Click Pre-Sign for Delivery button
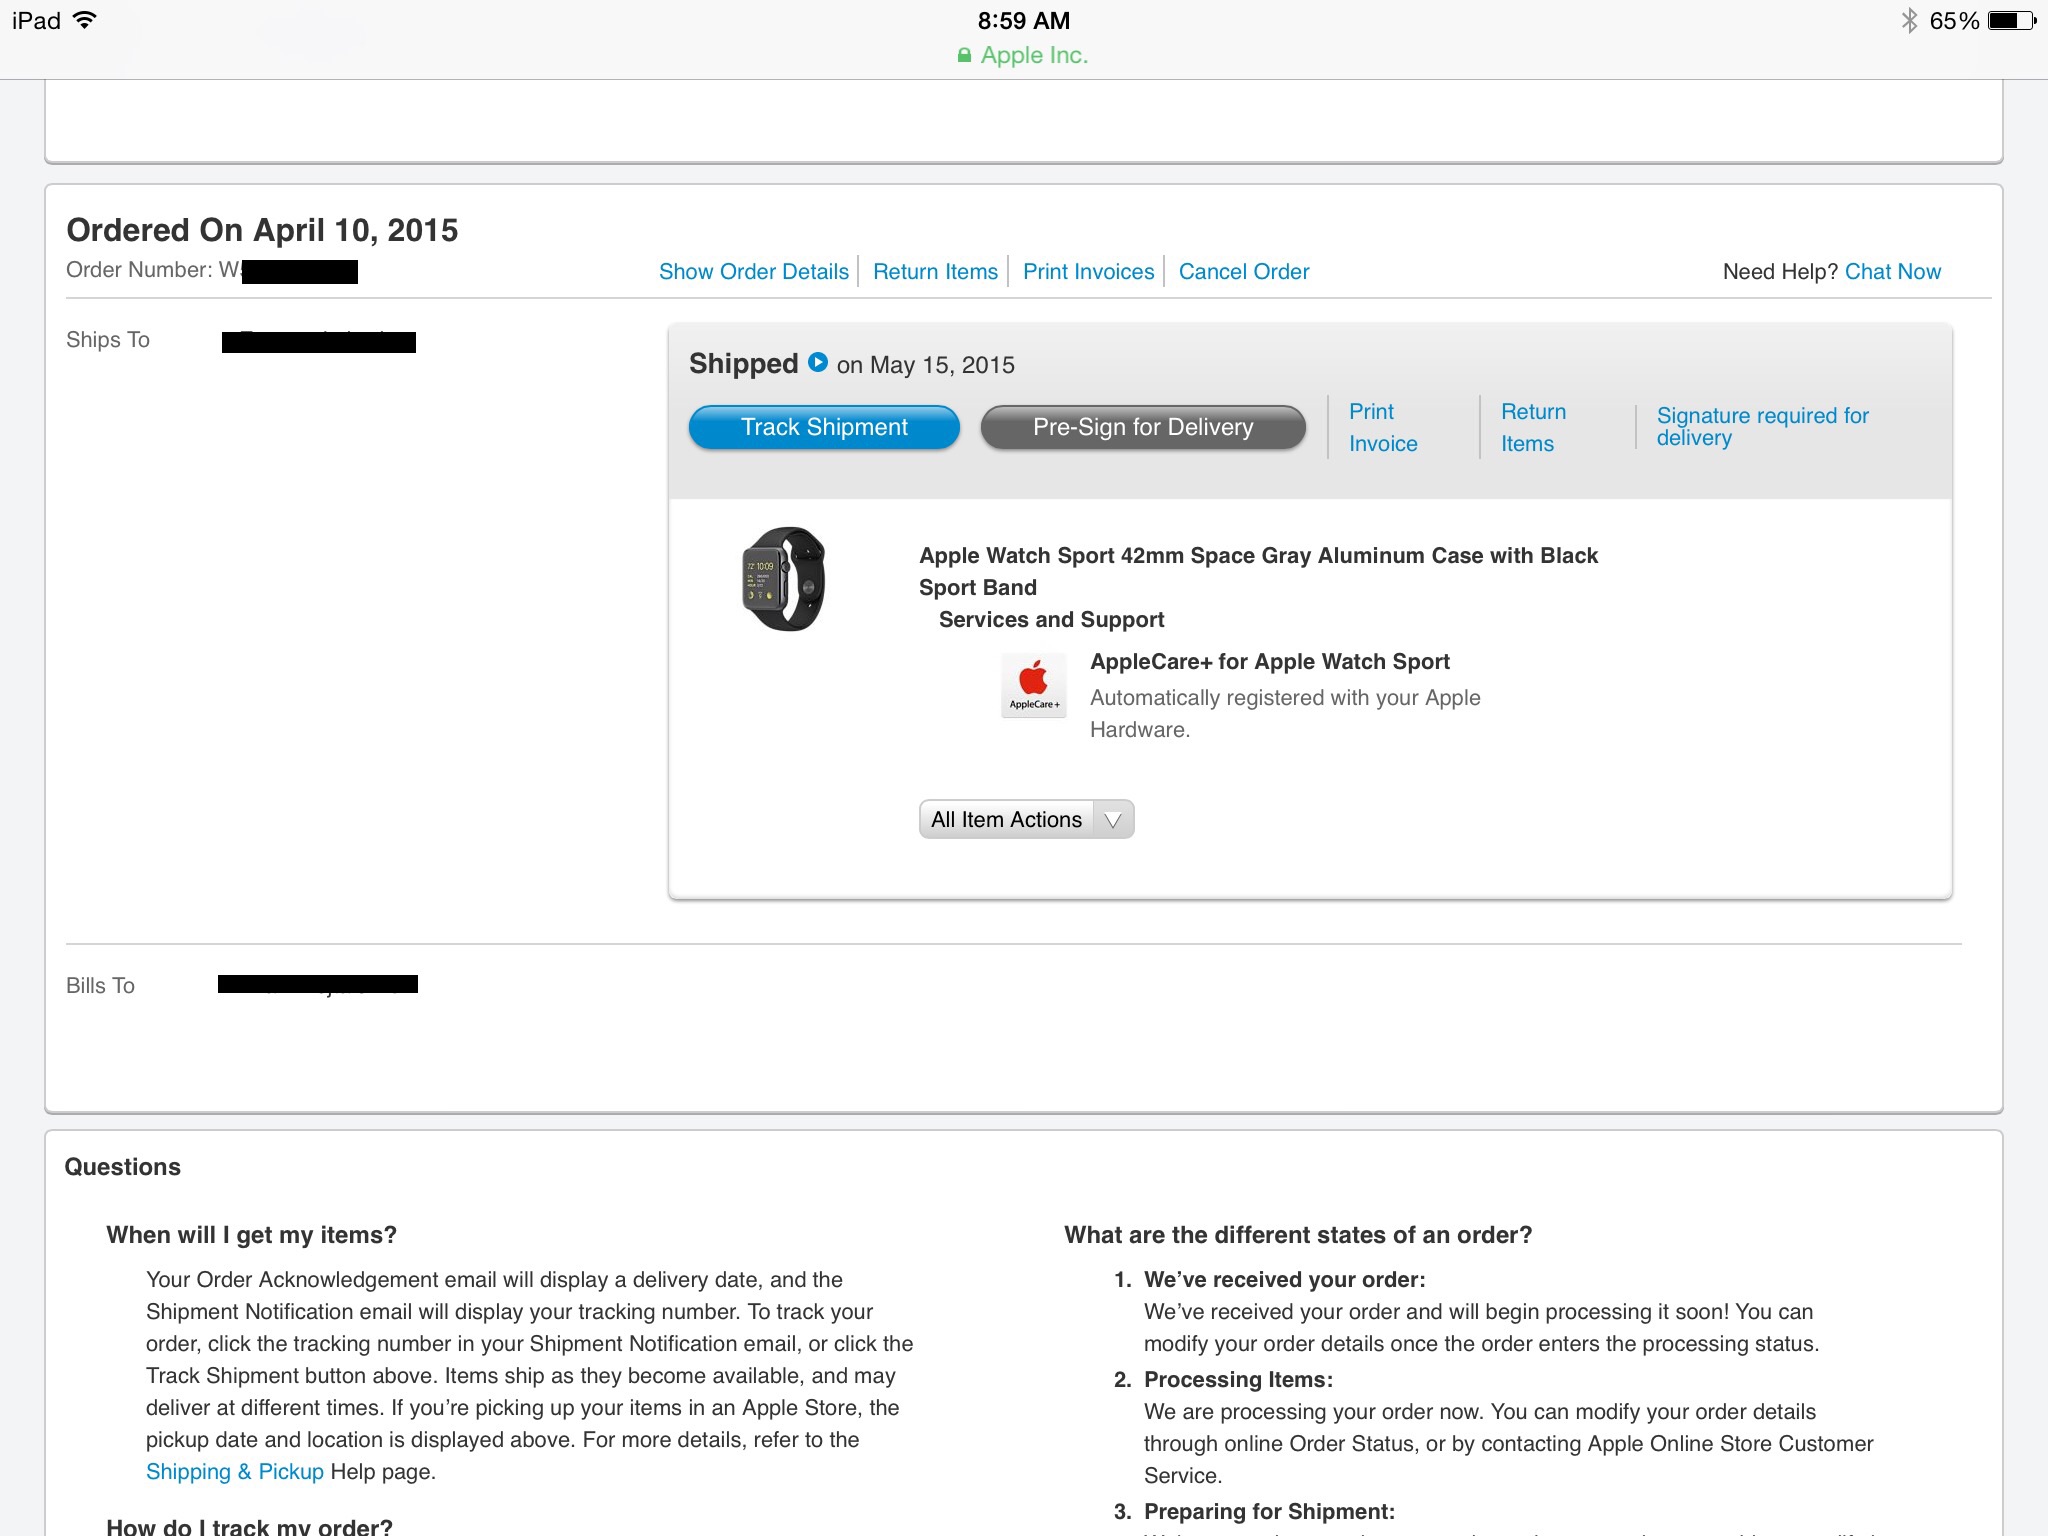This screenshot has width=2048, height=1536. [x=1143, y=427]
